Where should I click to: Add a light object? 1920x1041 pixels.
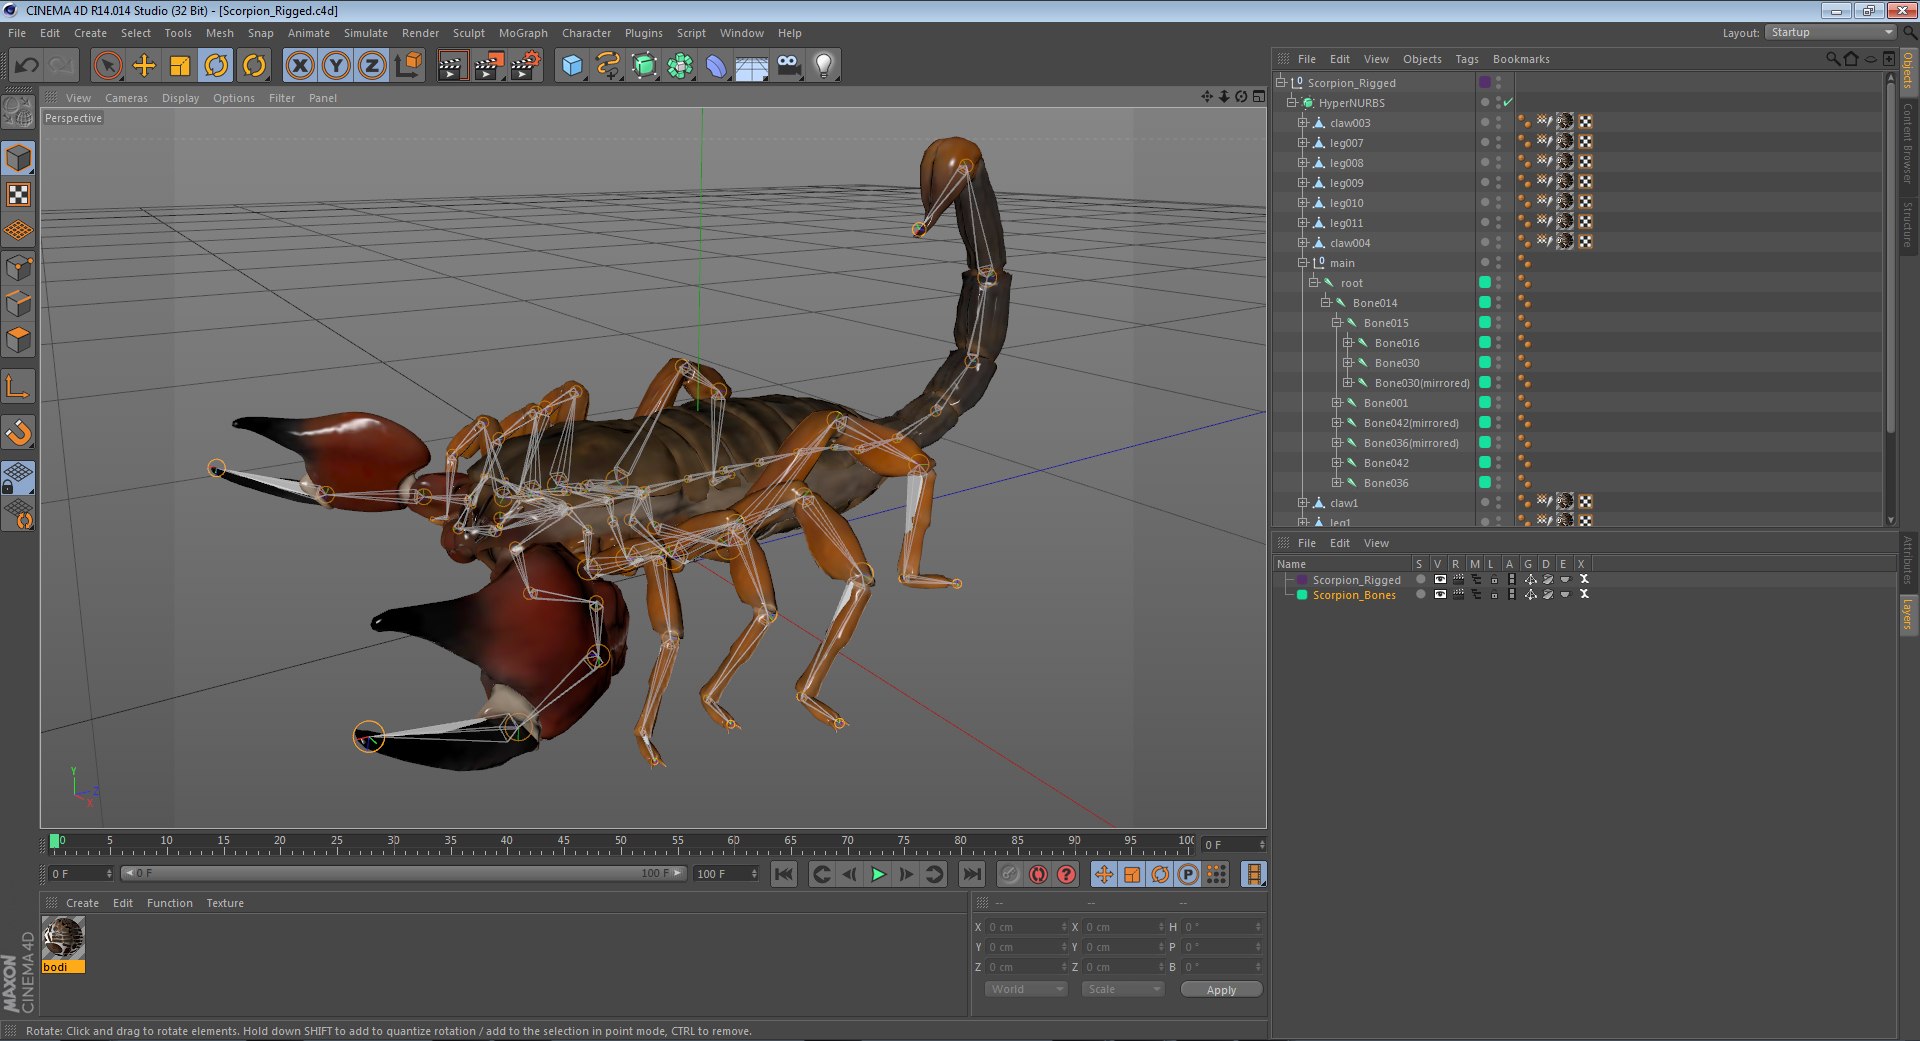pyautogui.click(x=824, y=66)
